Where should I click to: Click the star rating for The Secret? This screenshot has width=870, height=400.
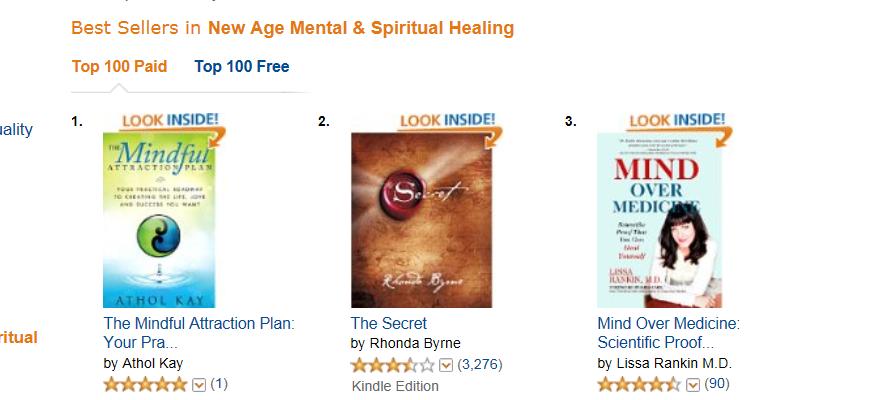[393, 365]
